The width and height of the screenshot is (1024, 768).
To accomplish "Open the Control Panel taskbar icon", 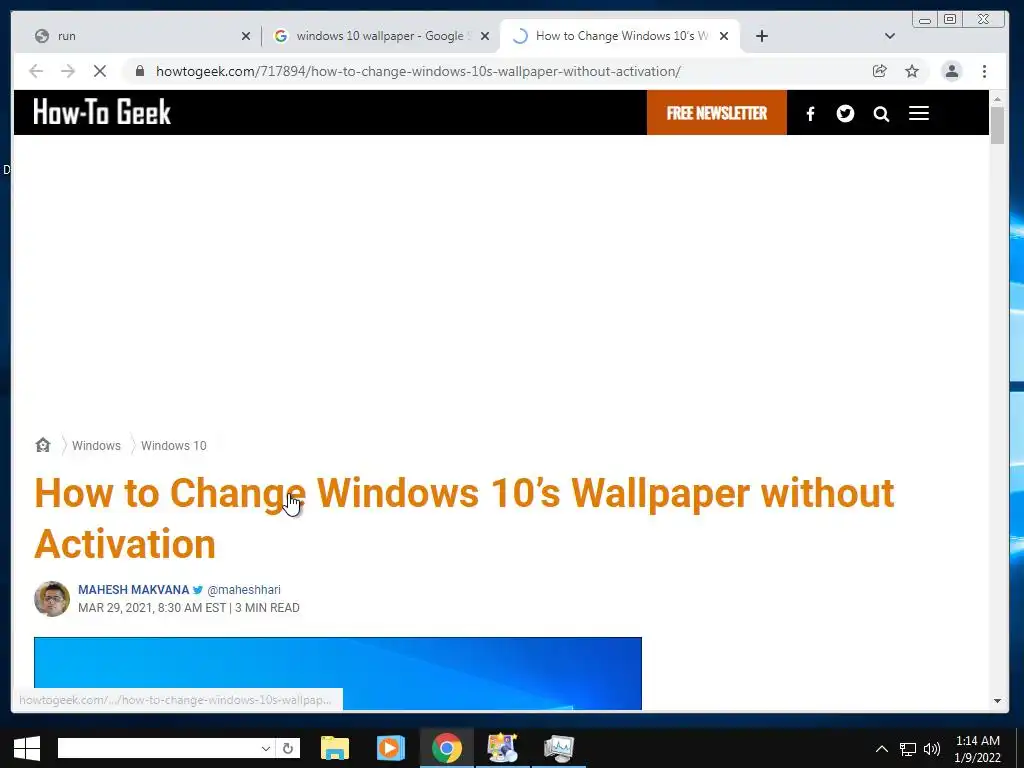I will 502,748.
